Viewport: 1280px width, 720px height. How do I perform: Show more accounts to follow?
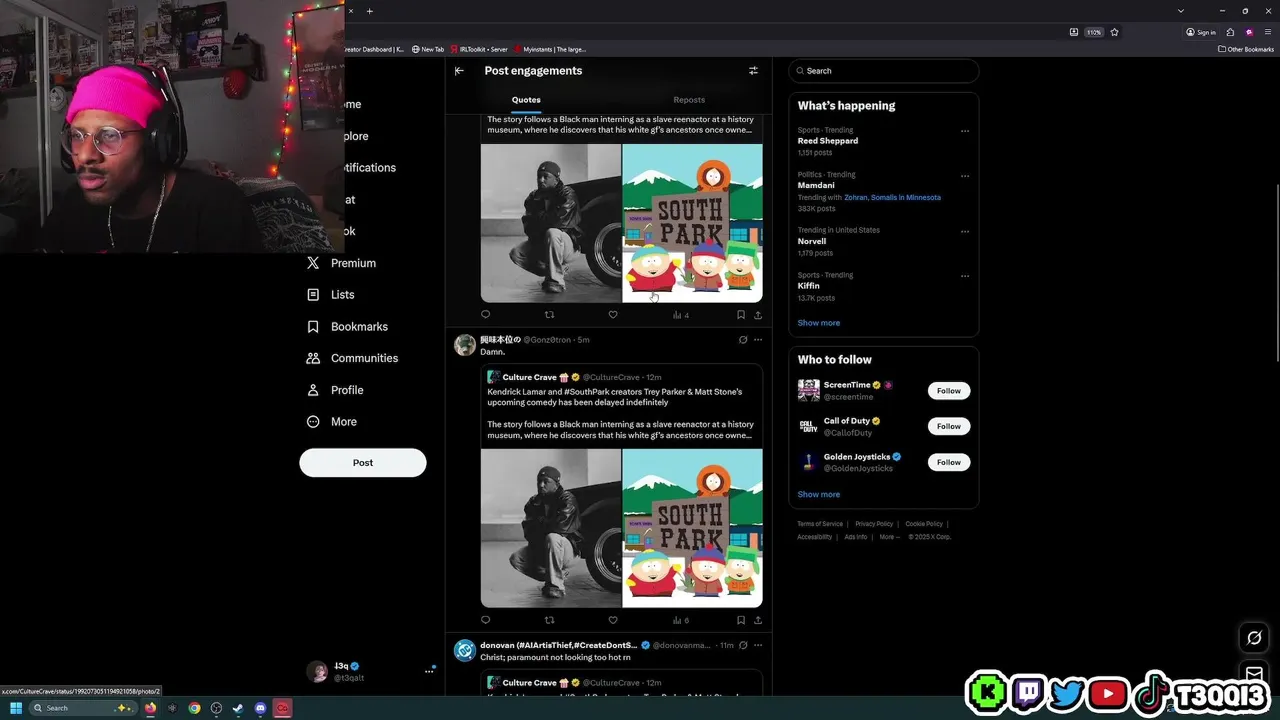819,494
